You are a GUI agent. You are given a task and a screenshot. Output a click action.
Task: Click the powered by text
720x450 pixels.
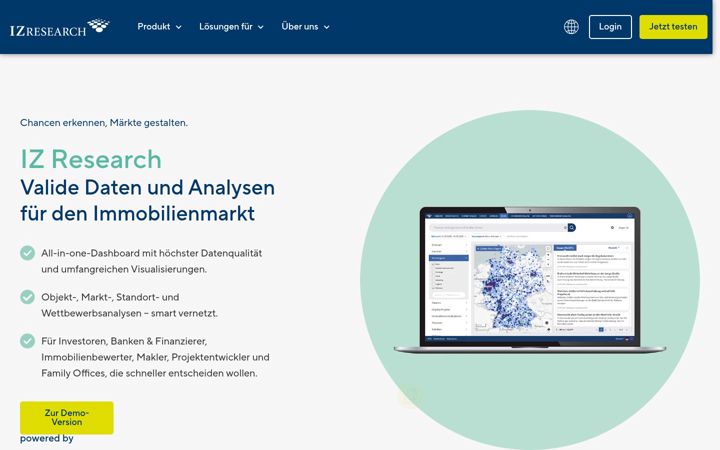(47, 439)
